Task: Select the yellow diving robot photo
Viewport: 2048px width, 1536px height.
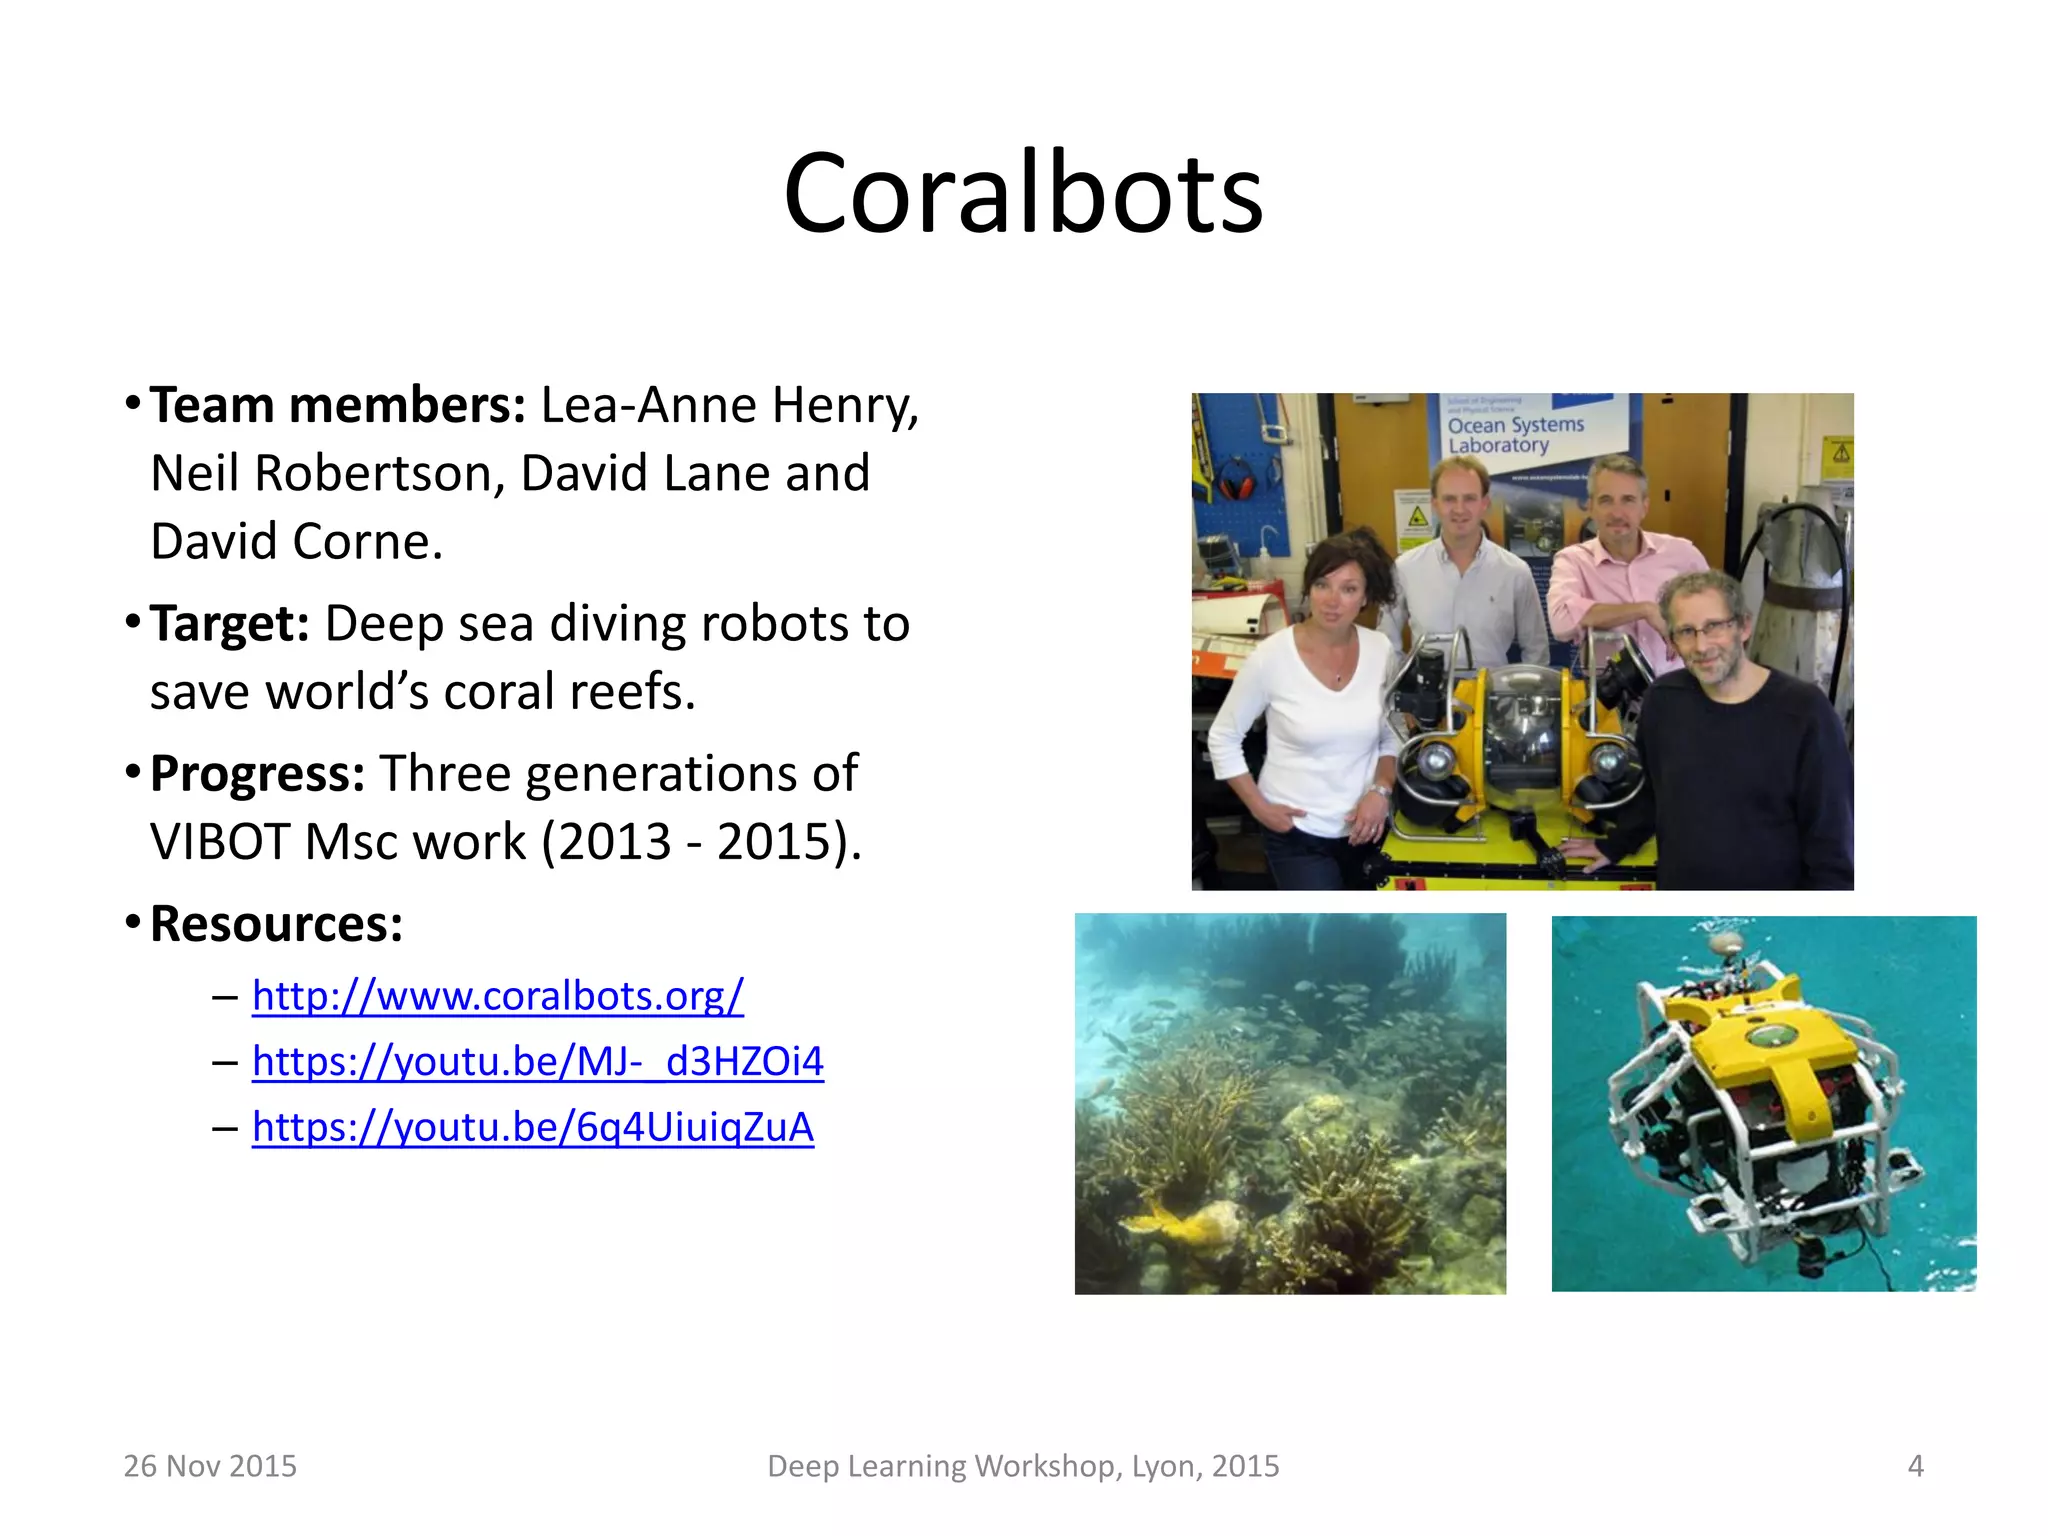Action: [1763, 1103]
